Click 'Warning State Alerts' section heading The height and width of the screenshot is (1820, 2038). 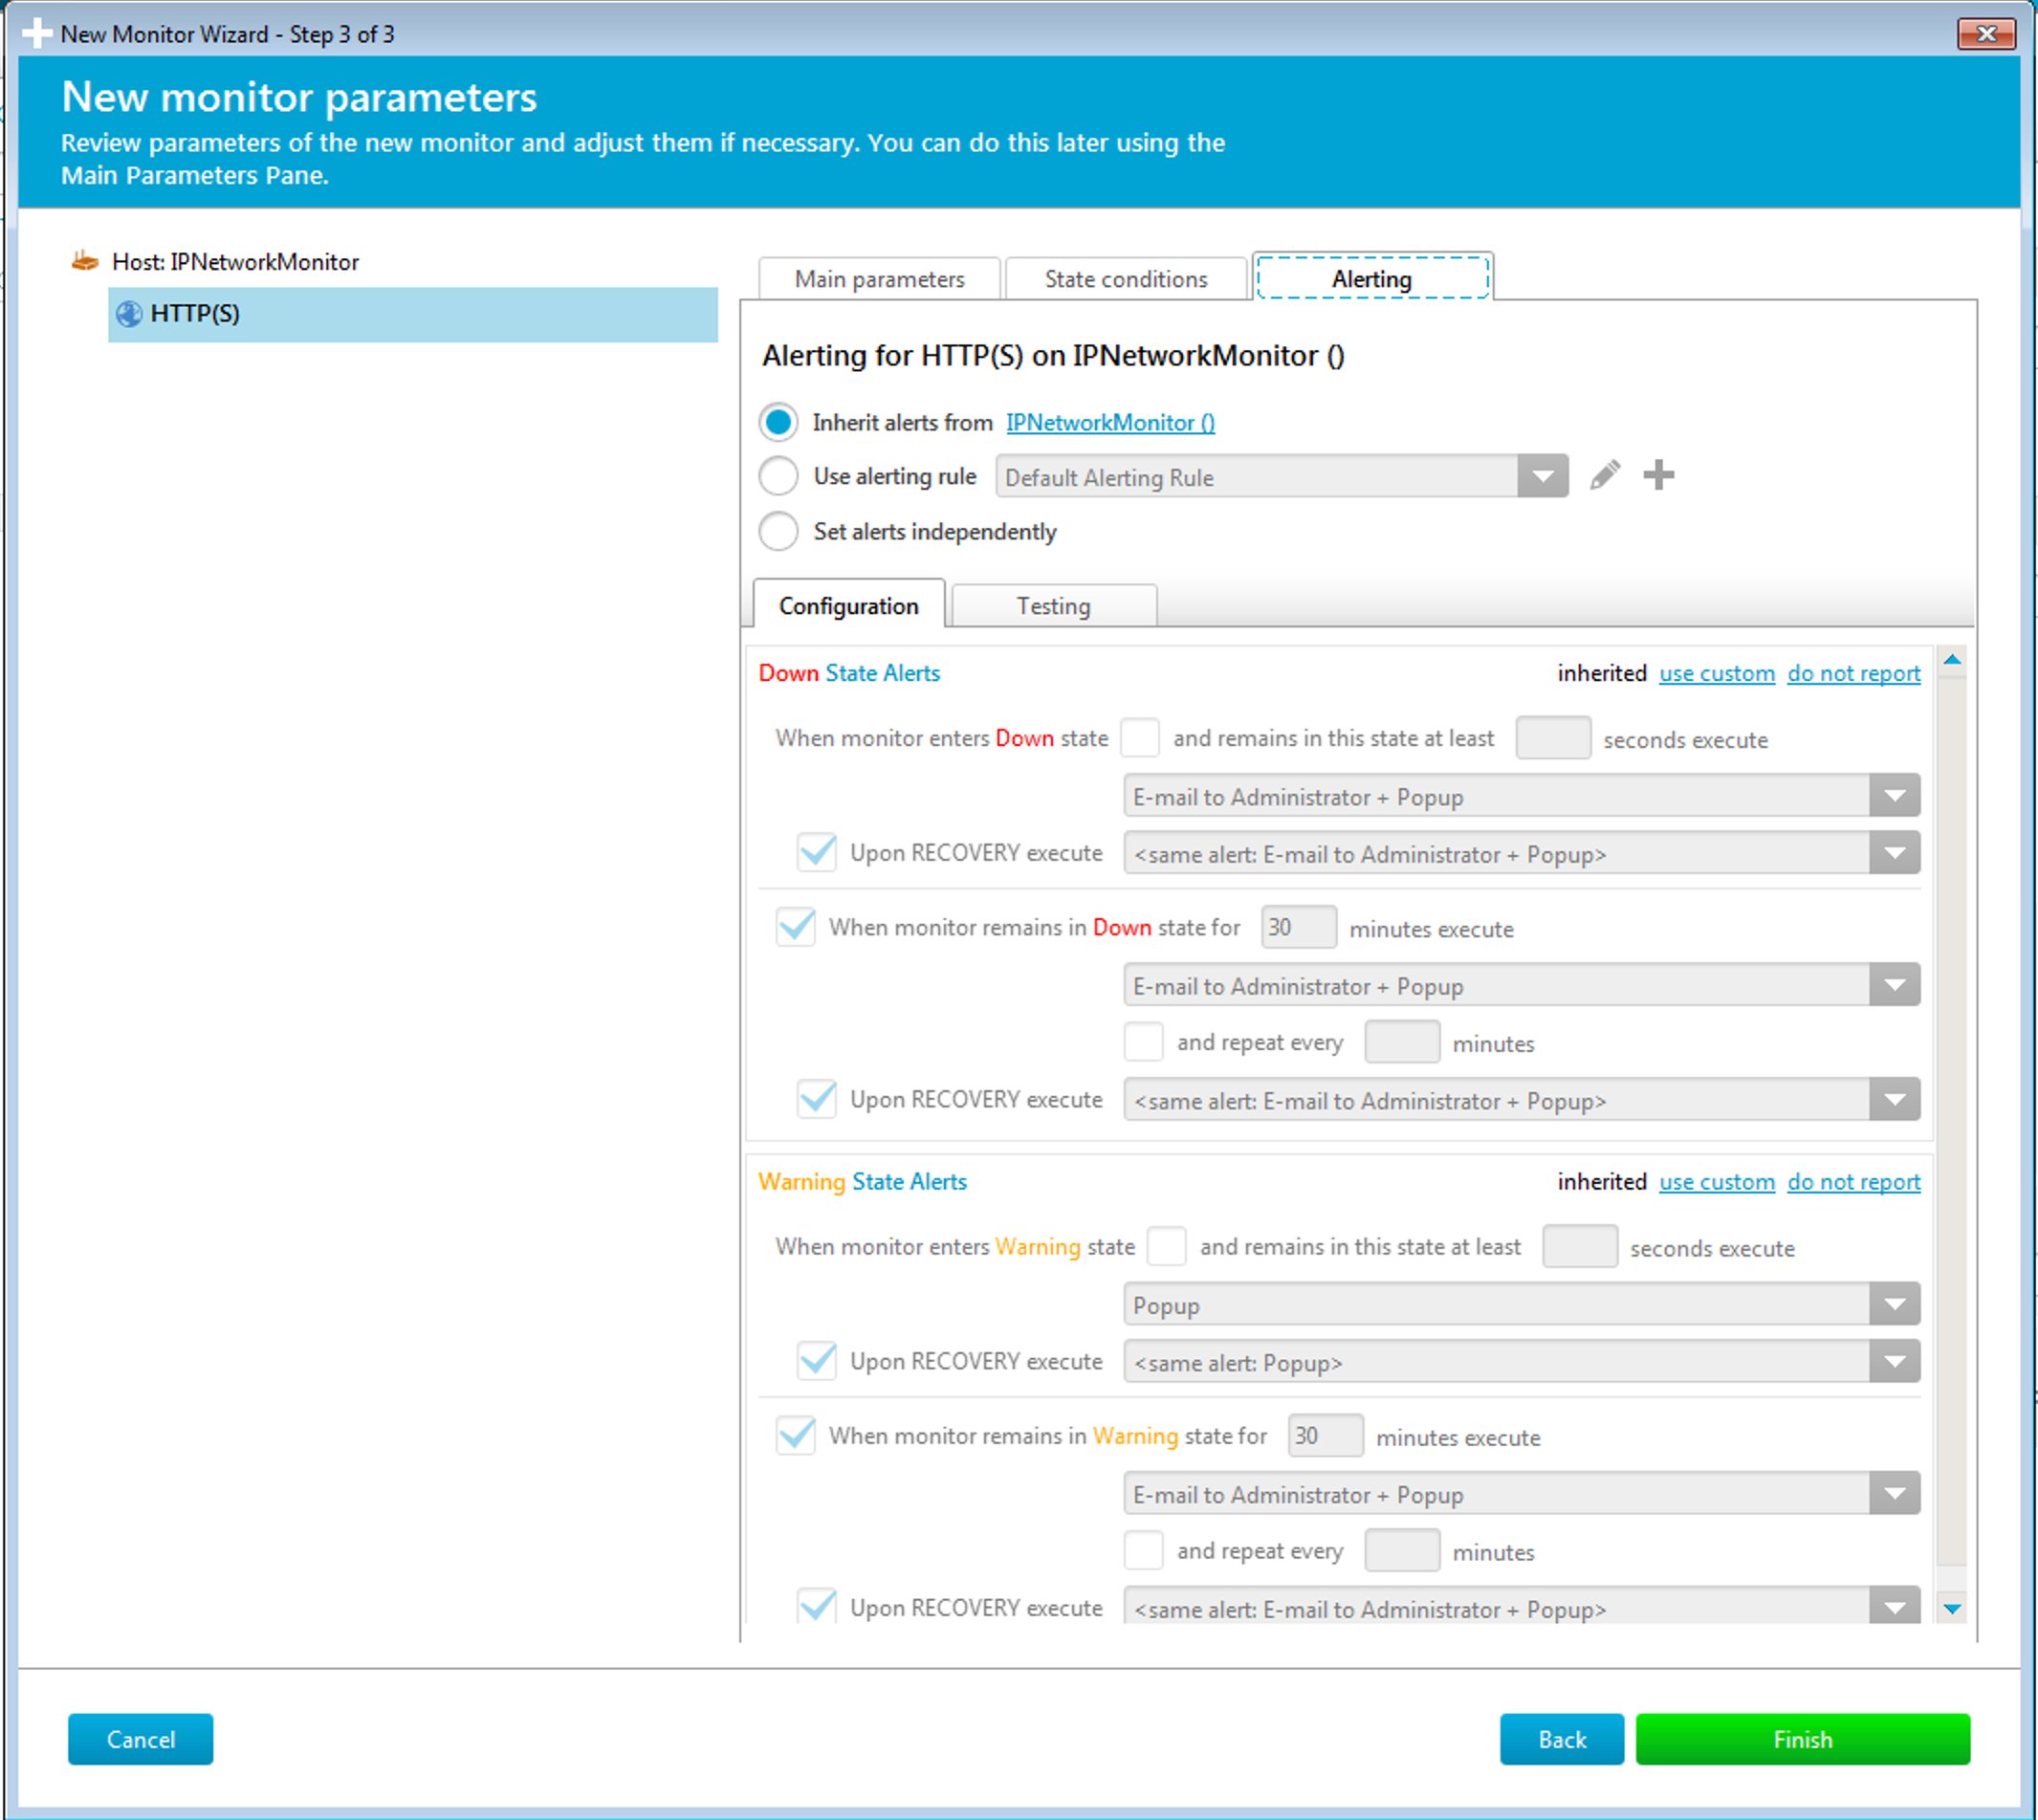(862, 1181)
